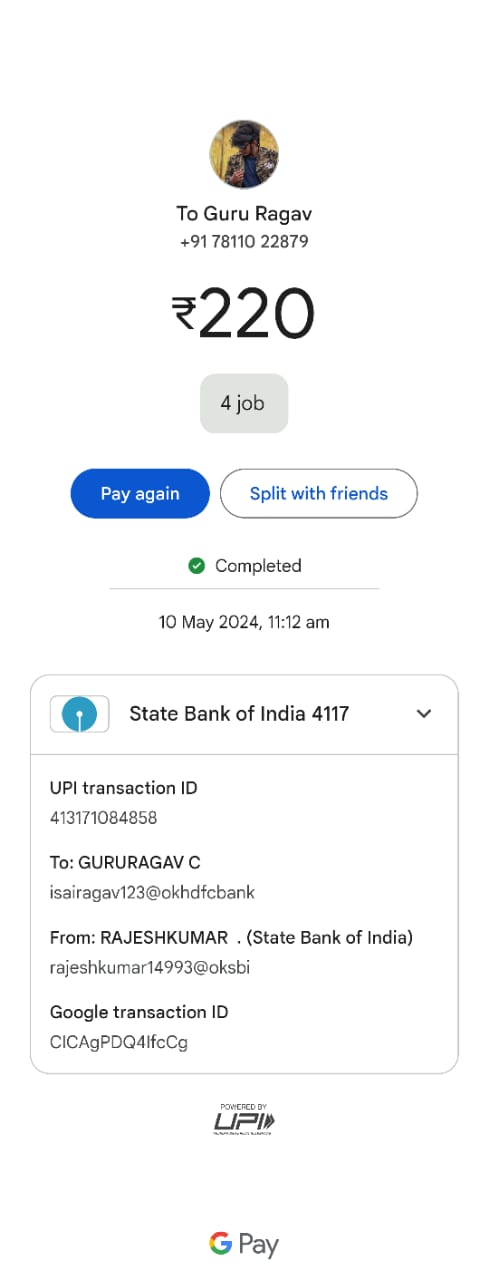
Task: Tap the Split with friends button
Action: [319, 494]
